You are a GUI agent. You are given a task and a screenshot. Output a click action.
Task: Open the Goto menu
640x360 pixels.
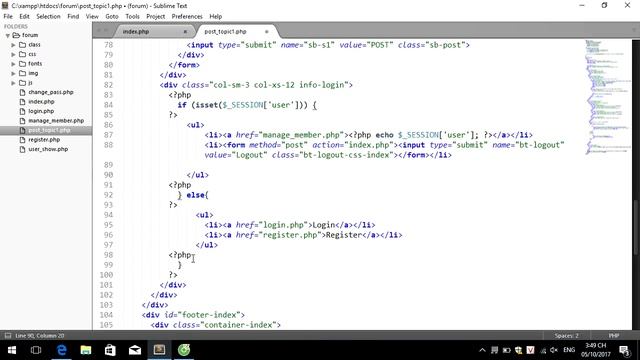112,16
